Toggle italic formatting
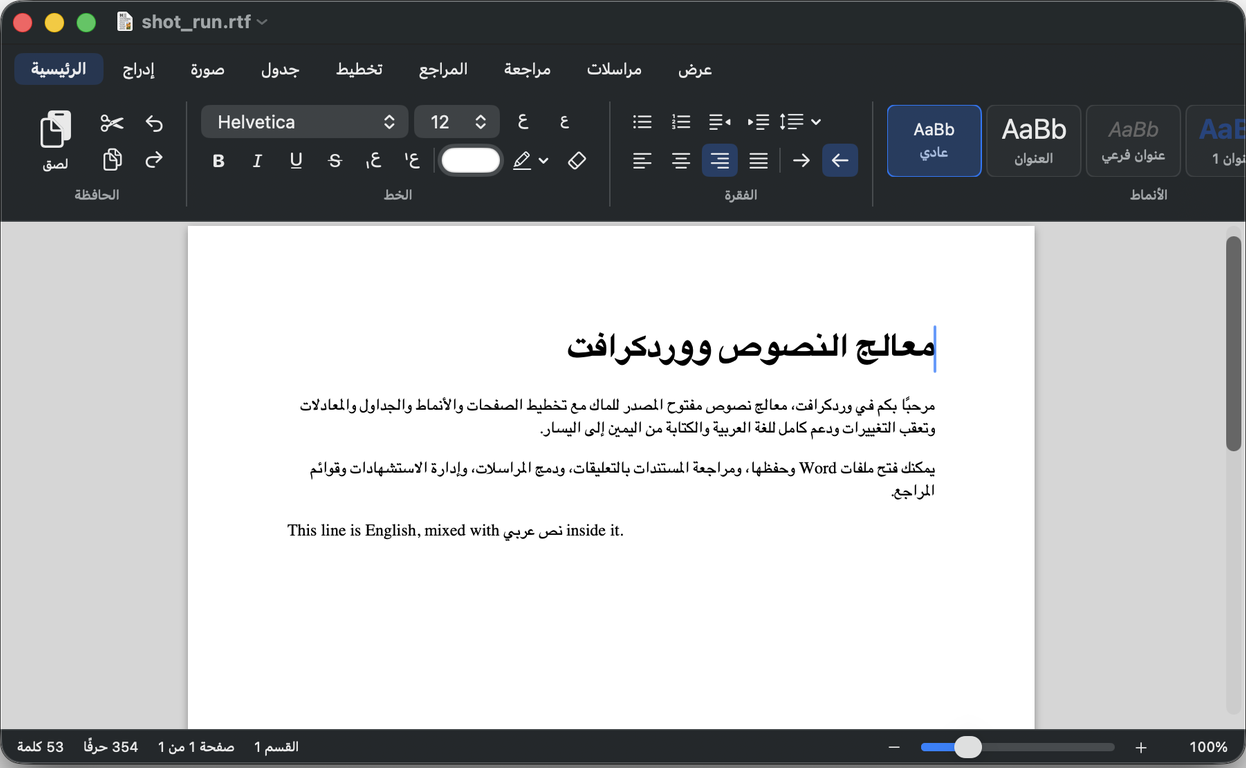Image resolution: width=1246 pixels, height=768 pixels. pyautogui.click(x=257, y=161)
